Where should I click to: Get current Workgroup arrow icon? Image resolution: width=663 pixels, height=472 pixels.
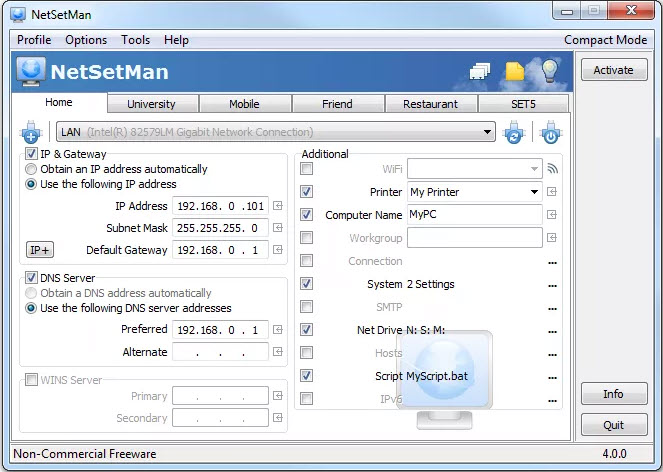(552, 238)
